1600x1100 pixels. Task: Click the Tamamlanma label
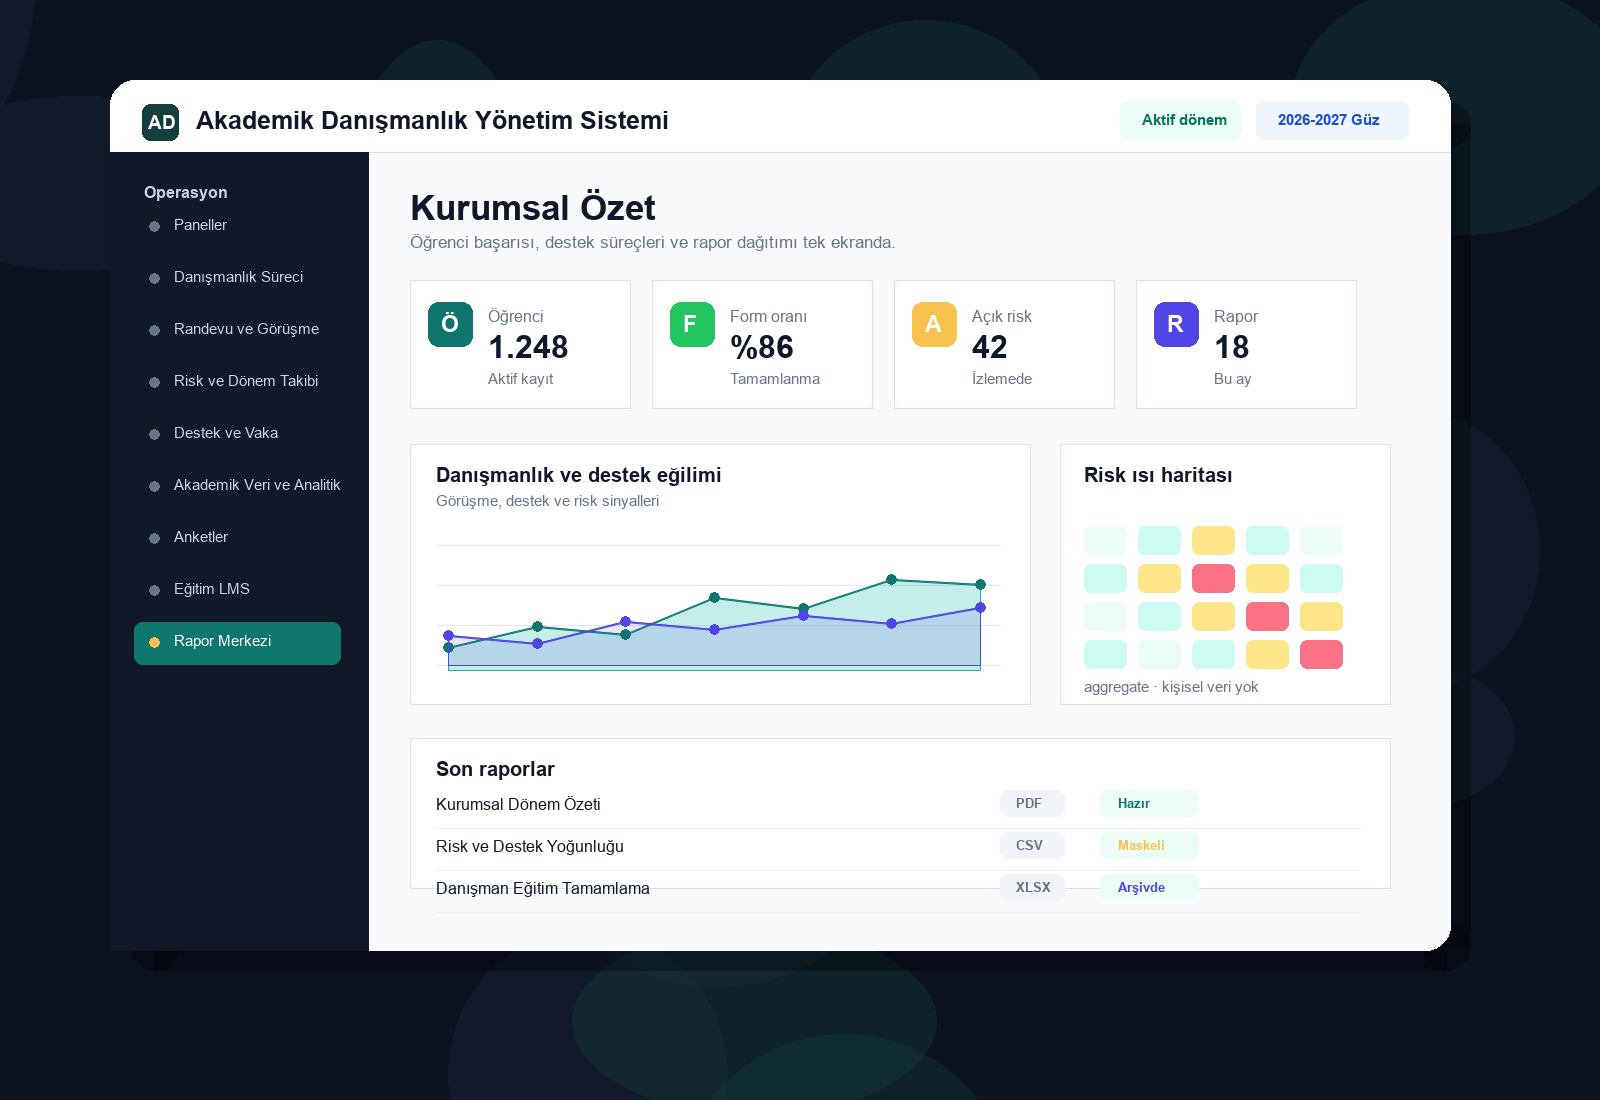click(x=775, y=379)
